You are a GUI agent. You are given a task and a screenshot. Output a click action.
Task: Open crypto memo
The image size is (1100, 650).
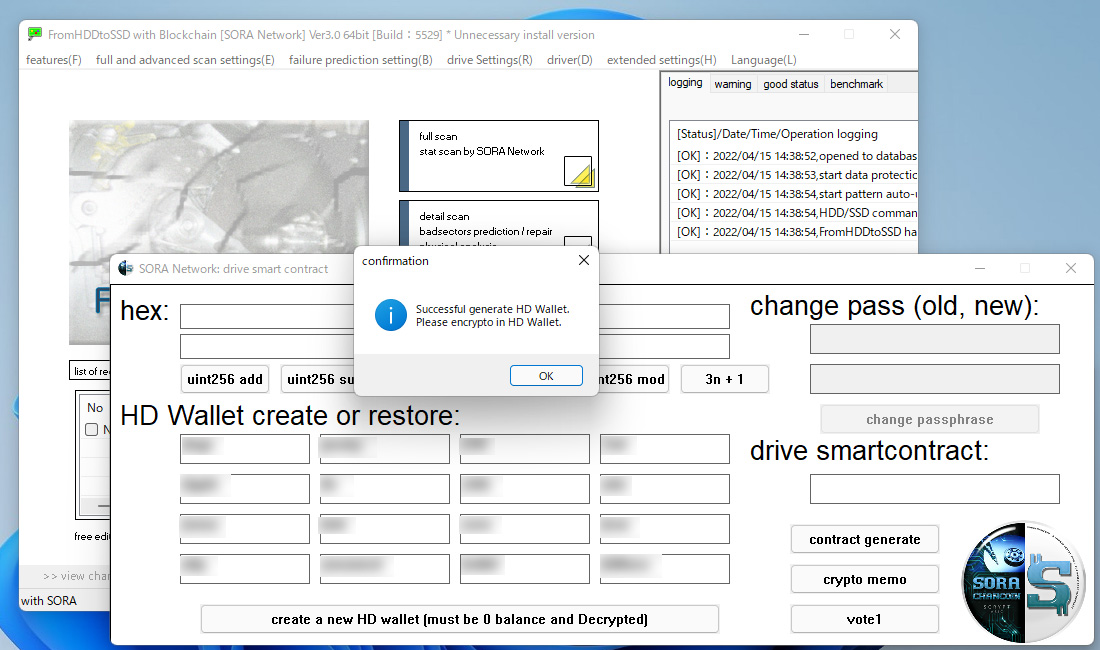point(865,579)
